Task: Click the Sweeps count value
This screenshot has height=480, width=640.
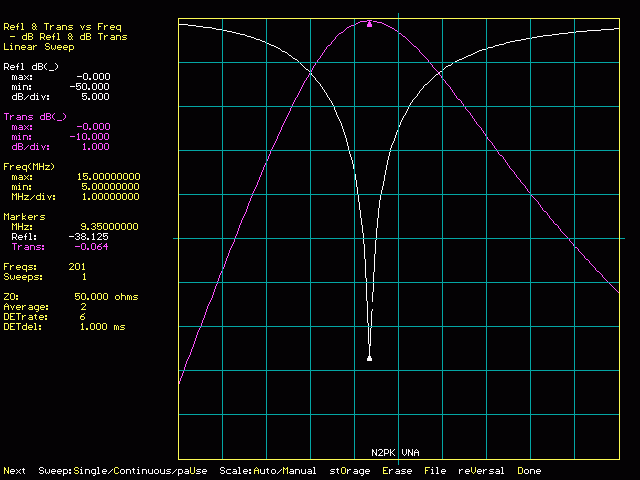Action: pyautogui.click(x=84, y=277)
